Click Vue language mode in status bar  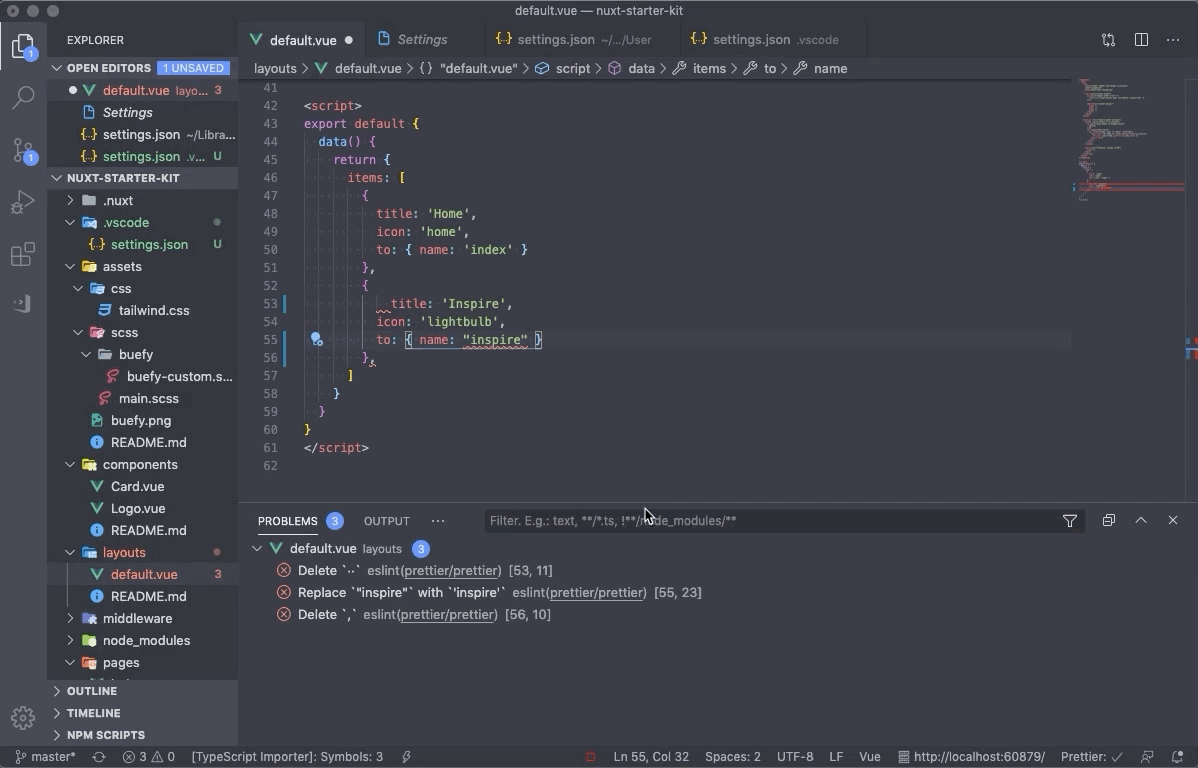(x=869, y=757)
